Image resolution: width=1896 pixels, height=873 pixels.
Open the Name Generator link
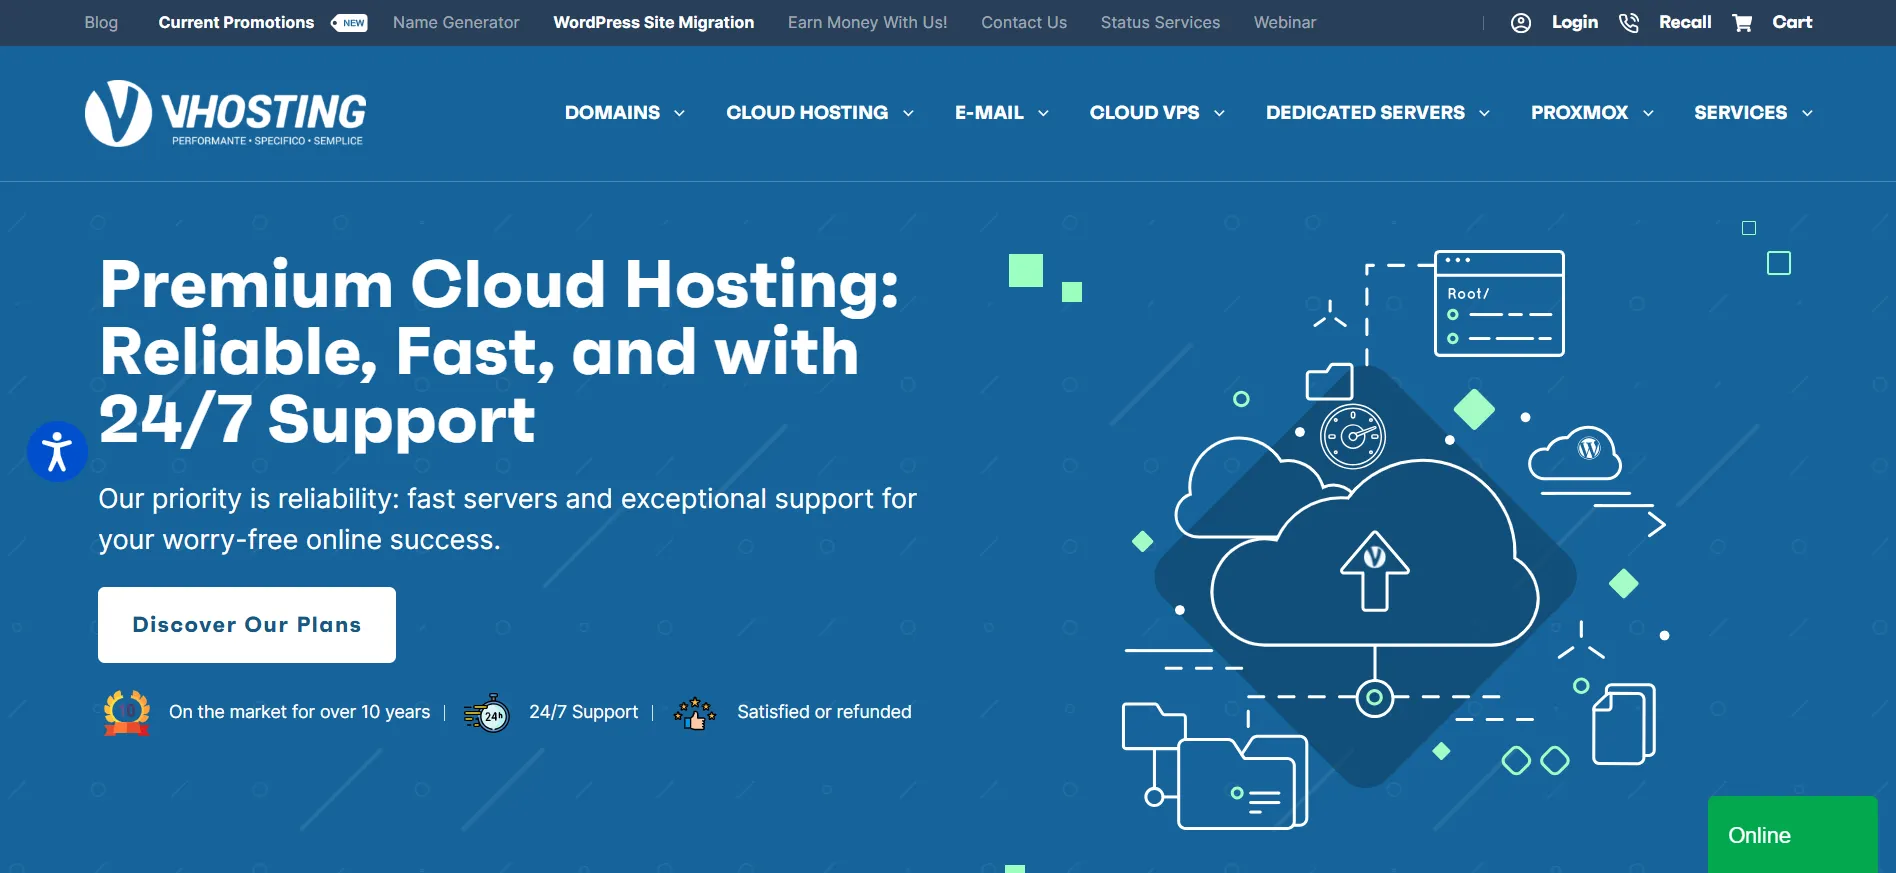point(456,23)
